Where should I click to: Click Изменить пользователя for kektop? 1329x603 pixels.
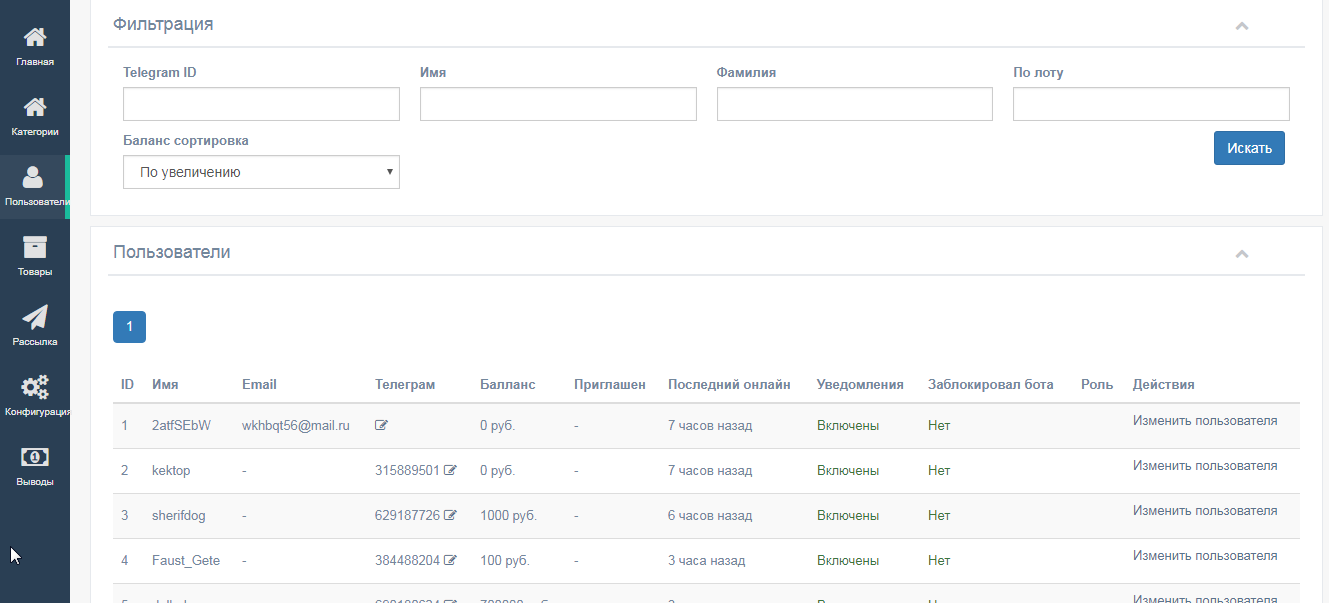click(x=1205, y=465)
